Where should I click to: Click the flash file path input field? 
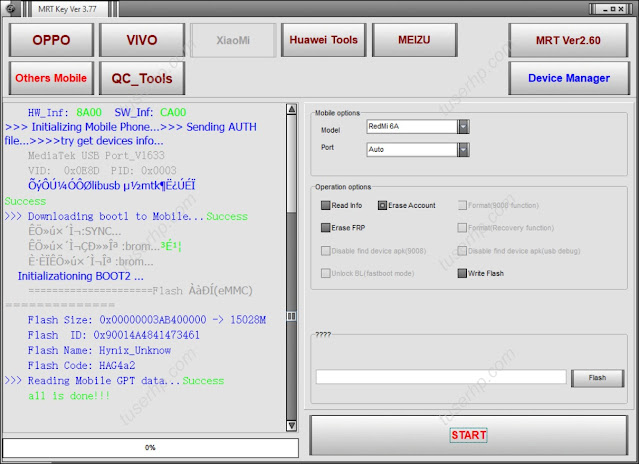441,377
